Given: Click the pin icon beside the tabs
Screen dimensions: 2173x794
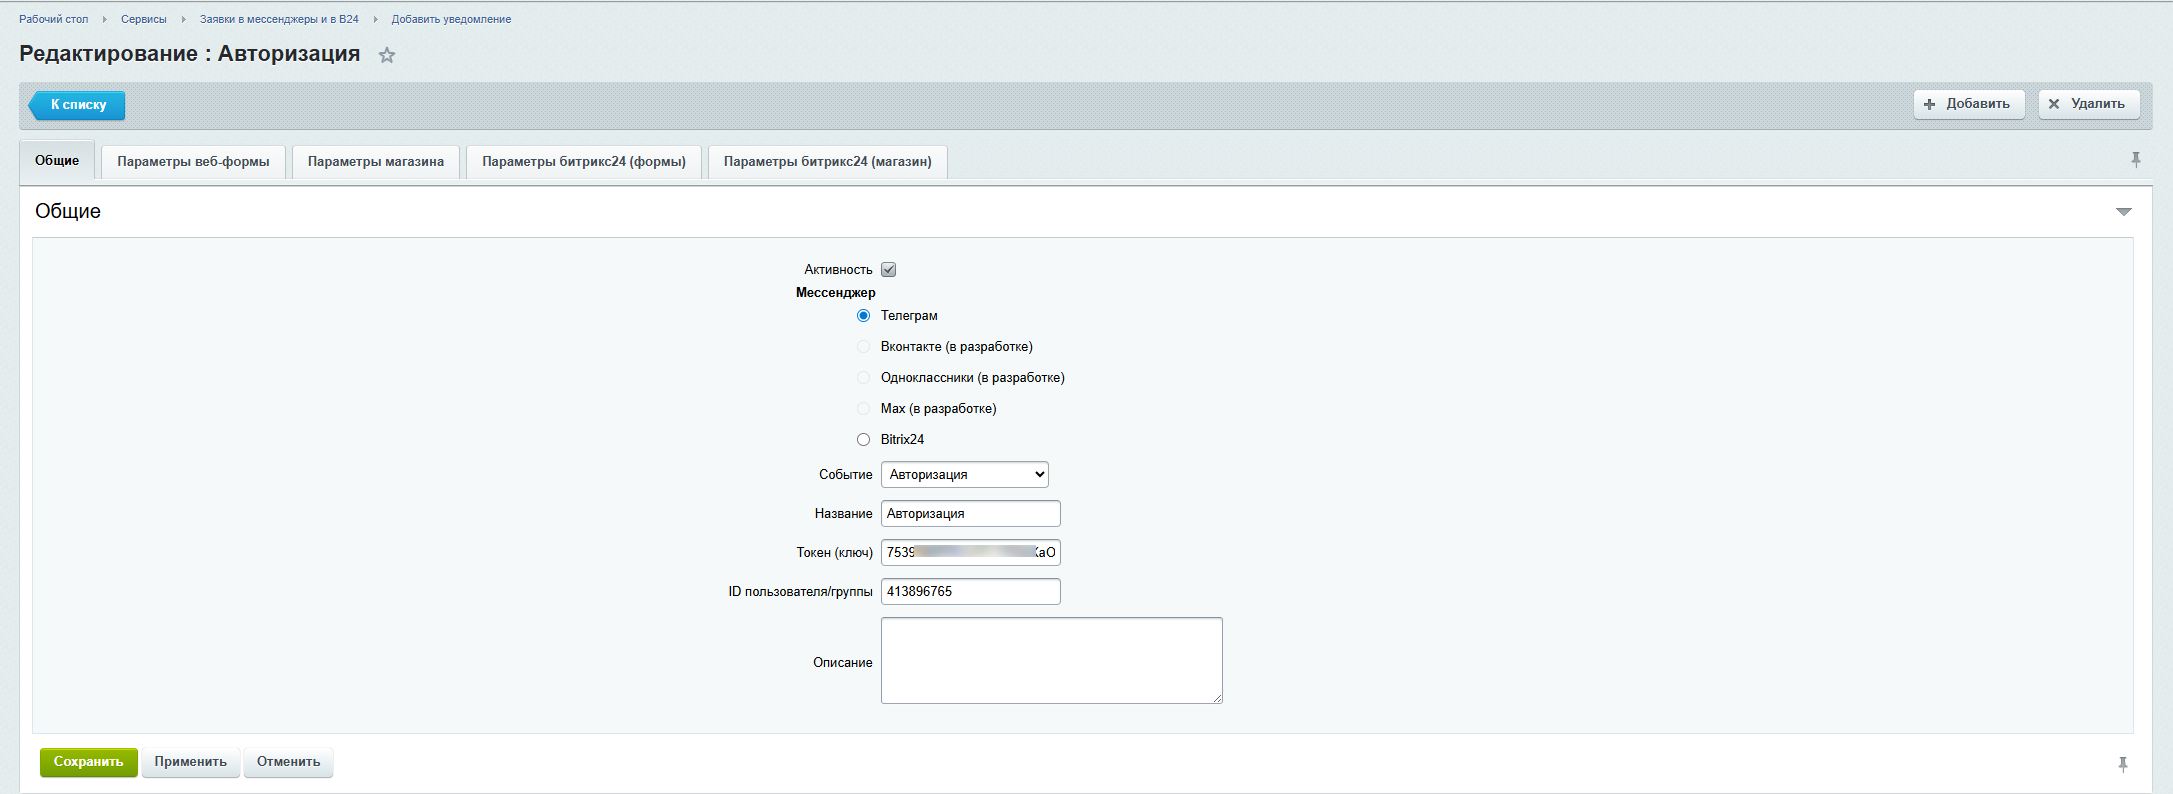Looking at the screenshot, I should click(x=2135, y=160).
